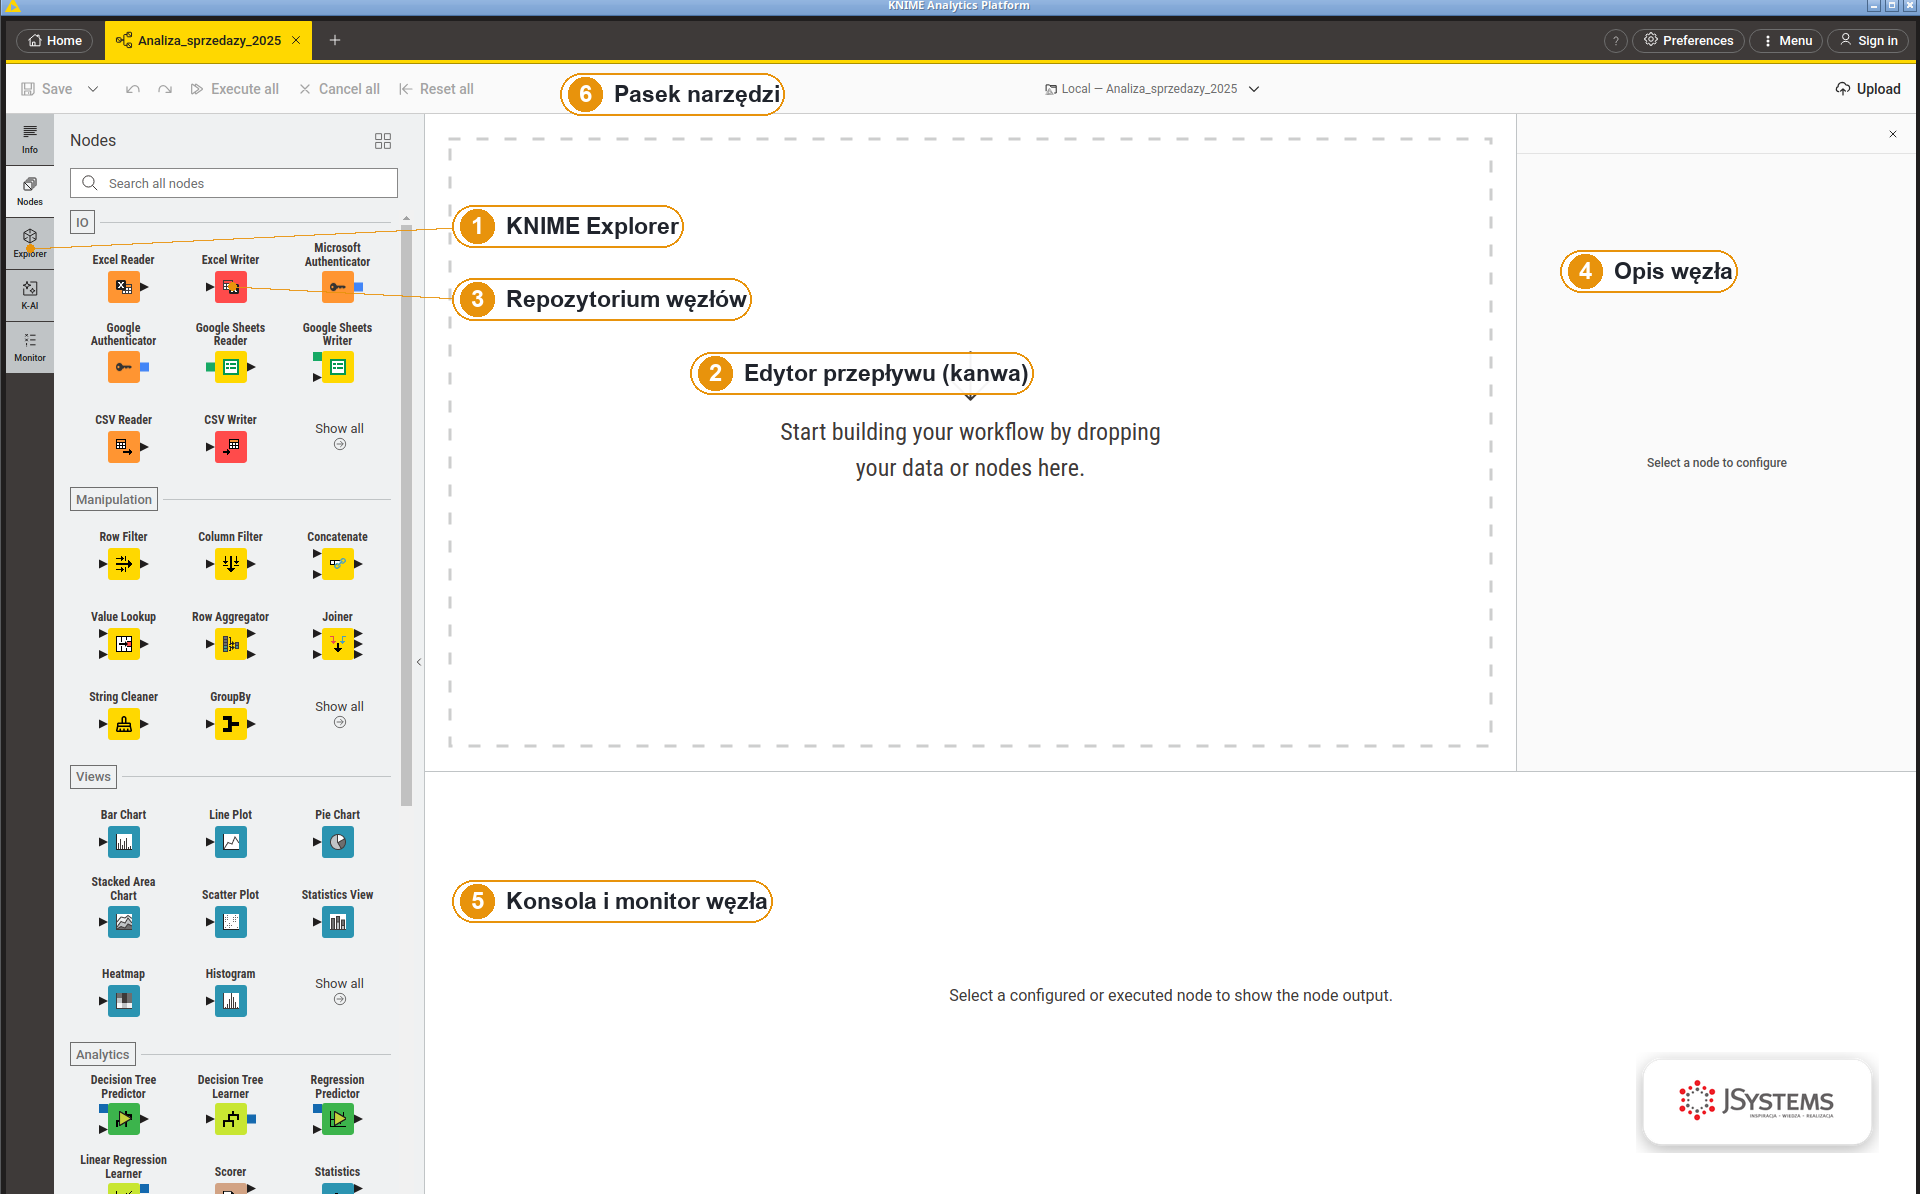This screenshot has height=1194, width=1920.
Task: Open the help question mark
Action: [x=1615, y=41]
